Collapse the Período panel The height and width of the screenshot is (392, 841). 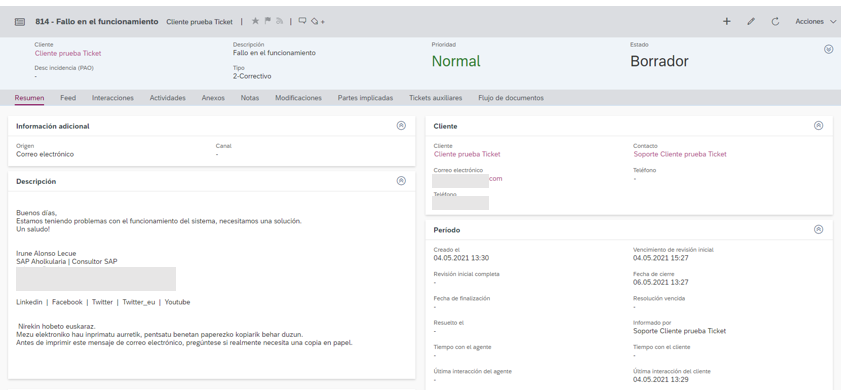pyautogui.click(x=818, y=230)
